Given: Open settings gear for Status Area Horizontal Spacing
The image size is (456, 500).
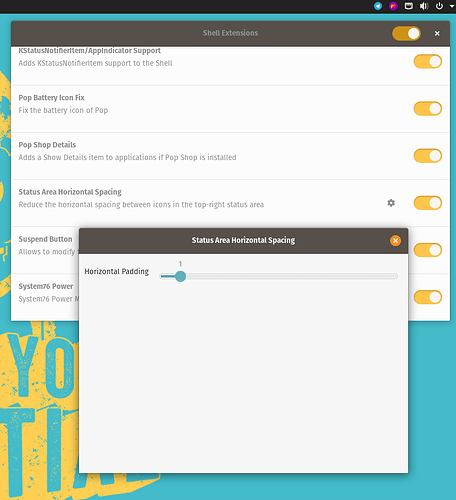Looking at the screenshot, I should (x=391, y=203).
